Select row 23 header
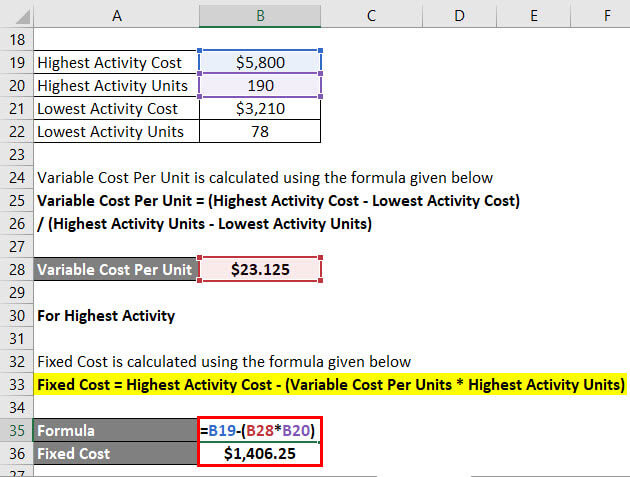Screen dimensions: 630x477 (x=17, y=154)
